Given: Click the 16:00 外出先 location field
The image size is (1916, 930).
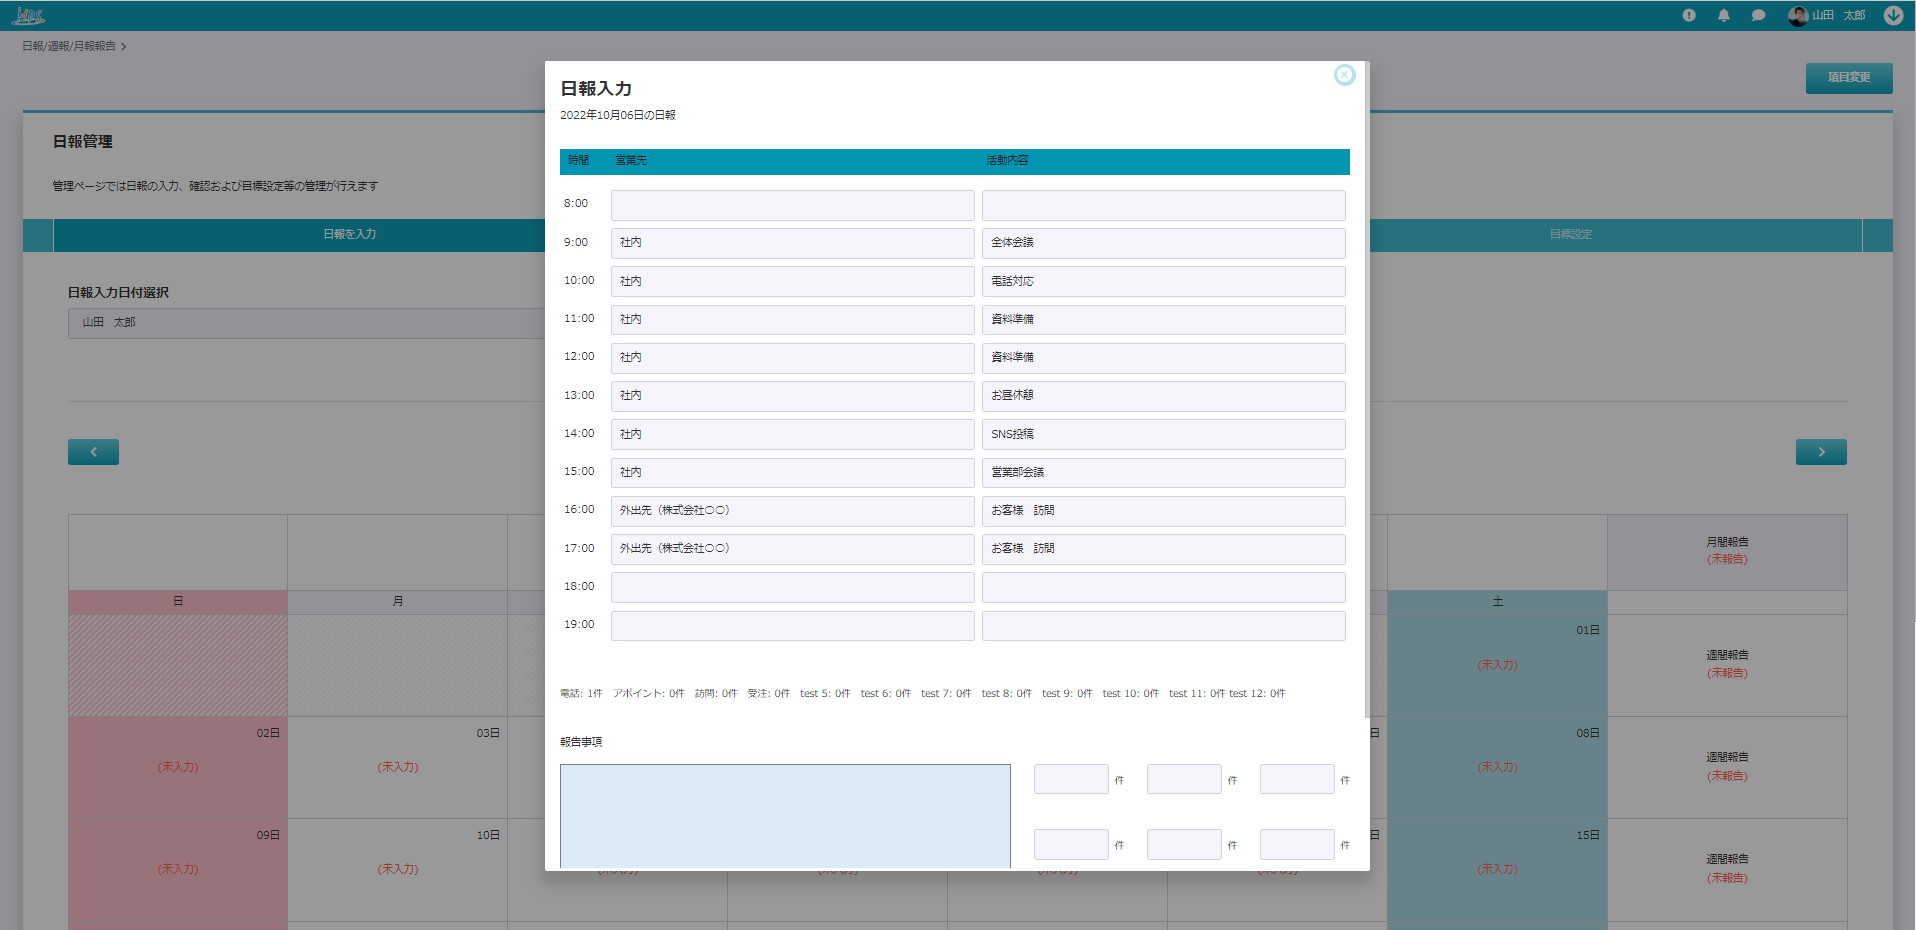Looking at the screenshot, I should (792, 511).
